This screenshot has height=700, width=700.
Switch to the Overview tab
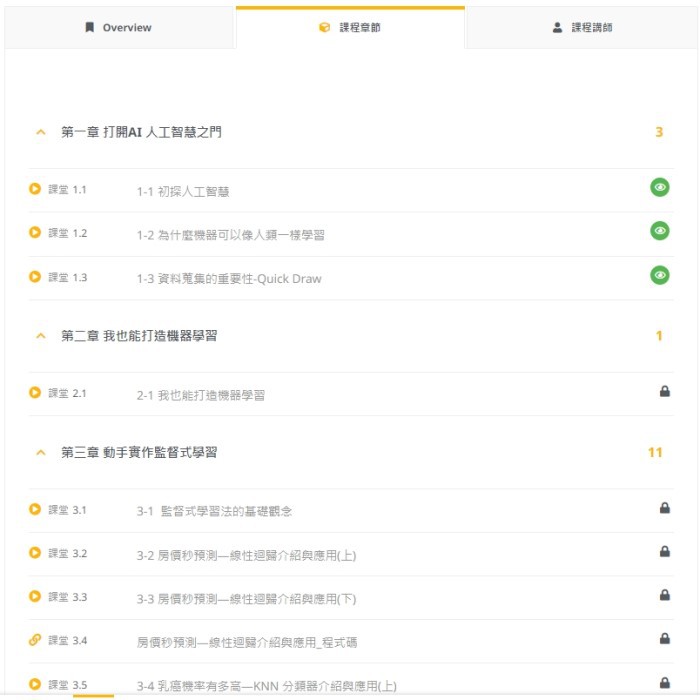tap(119, 28)
